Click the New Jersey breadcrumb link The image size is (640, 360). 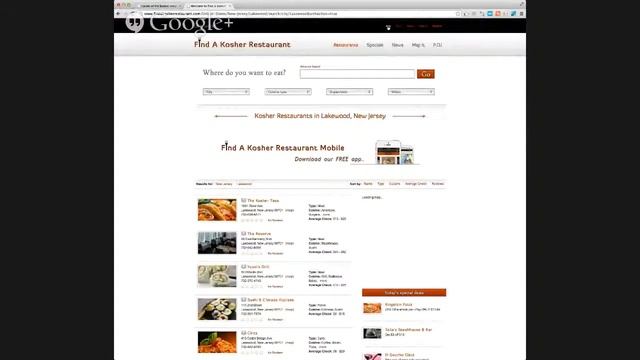click(x=224, y=184)
